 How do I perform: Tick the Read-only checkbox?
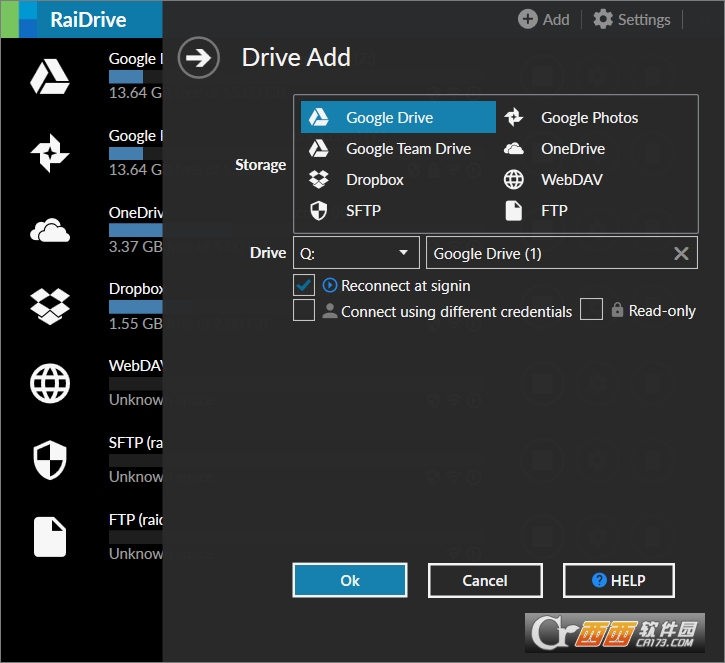point(591,309)
